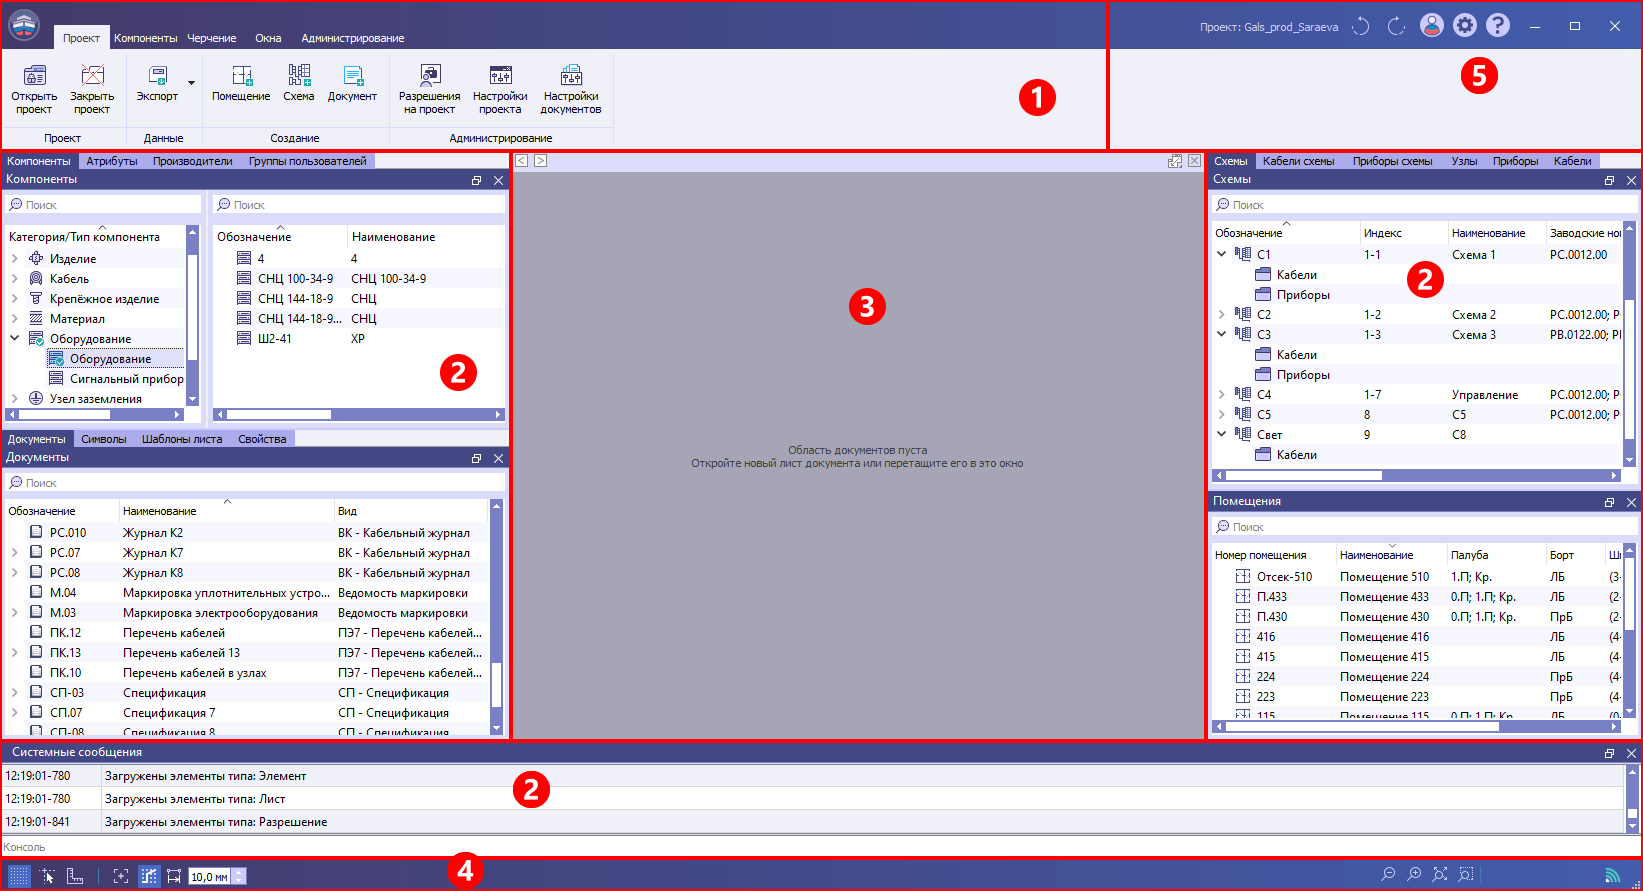Image resolution: width=1643 pixels, height=891 pixels.
Task: Open the Производители panel tab
Action: click(193, 161)
